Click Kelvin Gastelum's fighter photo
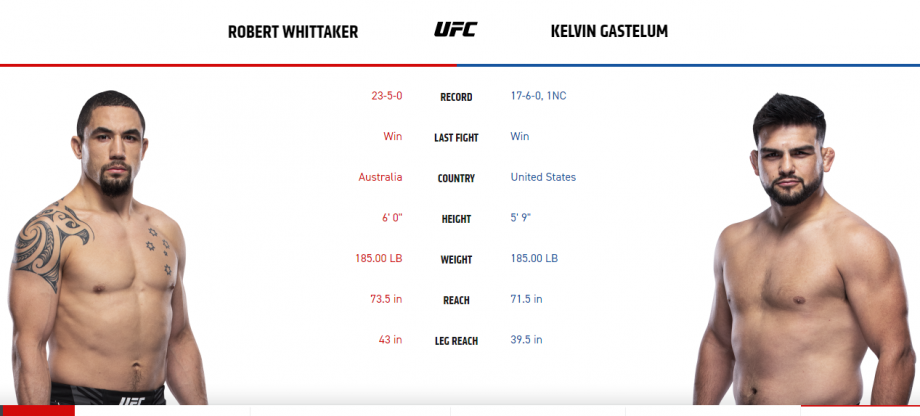 tap(804, 249)
